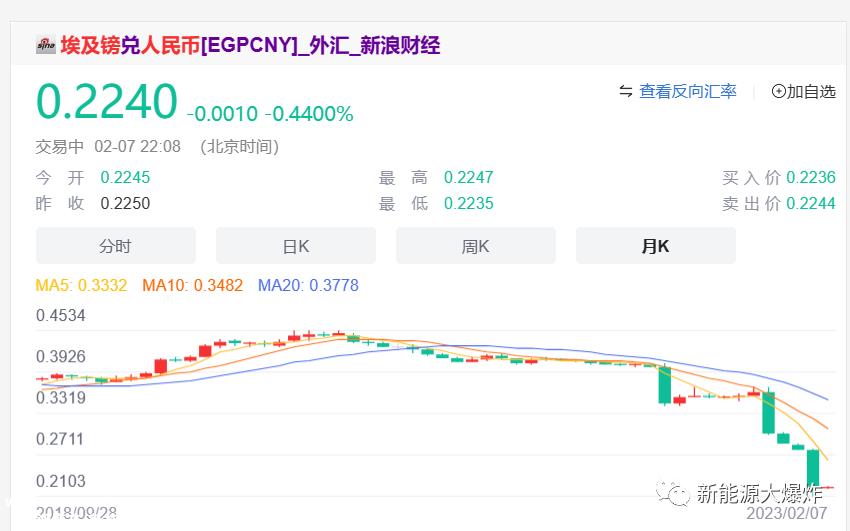Click the swap arrows icon for reverse rate
The height and width of the screenshot is (531, 850).
[x=626, y=91]
